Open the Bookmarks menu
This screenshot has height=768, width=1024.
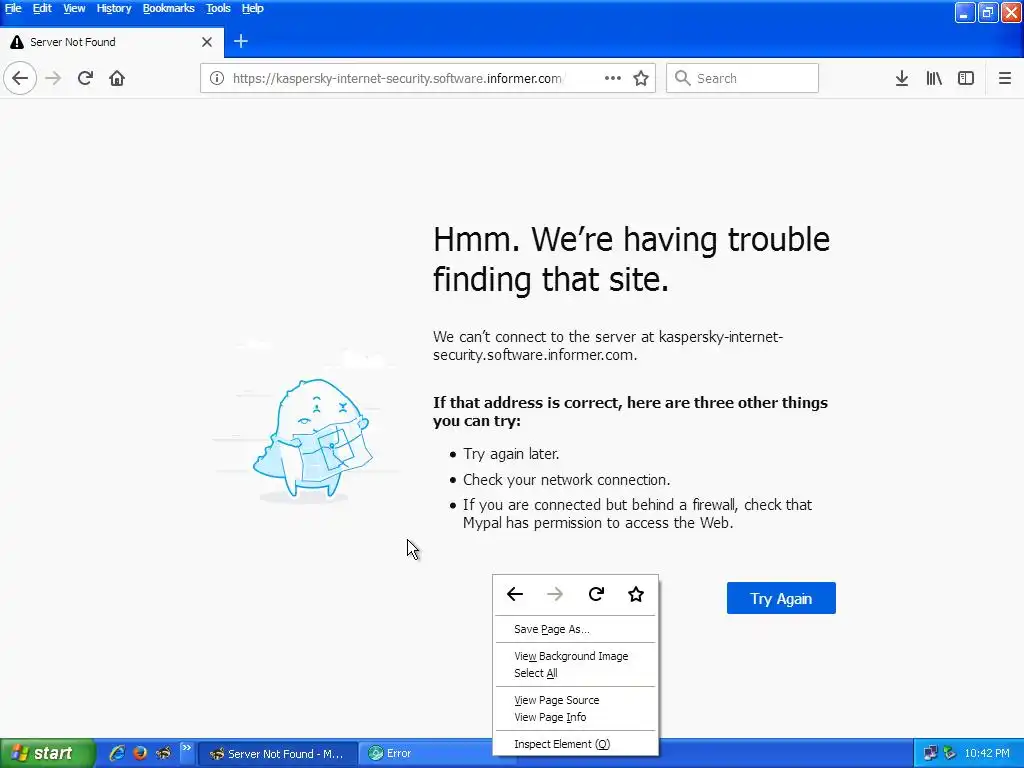[x=168, y=8]
